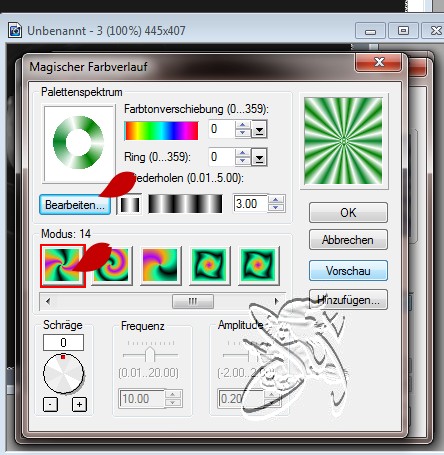The height and width of the screenshot is (455, 444).
Task: Select the fourth square-swirl mode thumbnail
Action: (210, 266)
